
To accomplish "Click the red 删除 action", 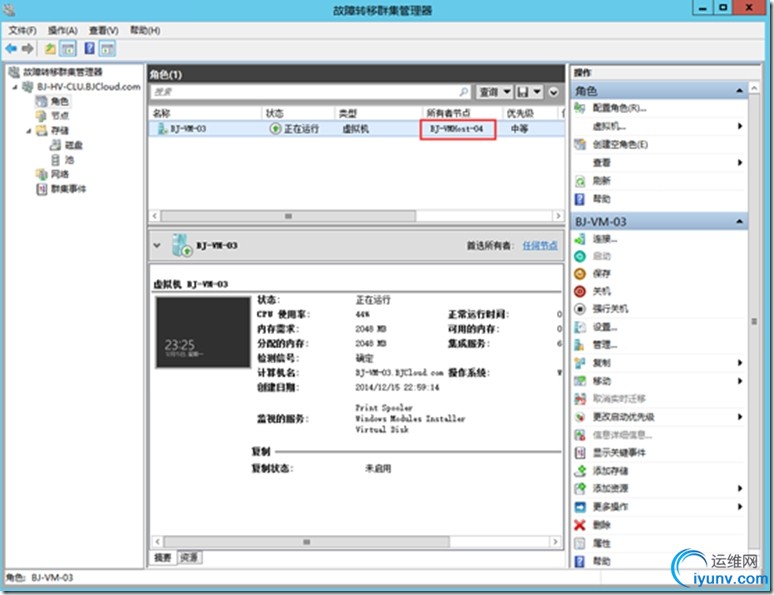I will point(601,525).
